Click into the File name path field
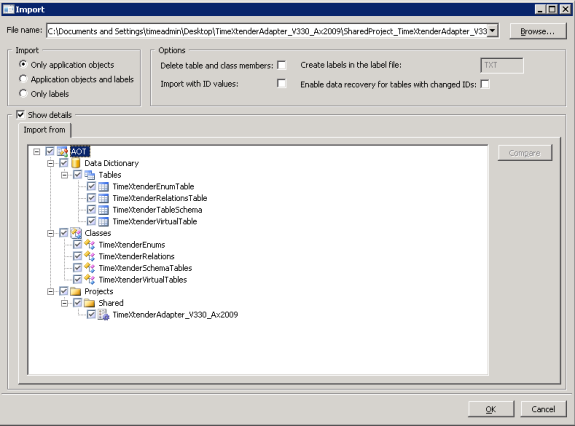 (x=267, y=31)
